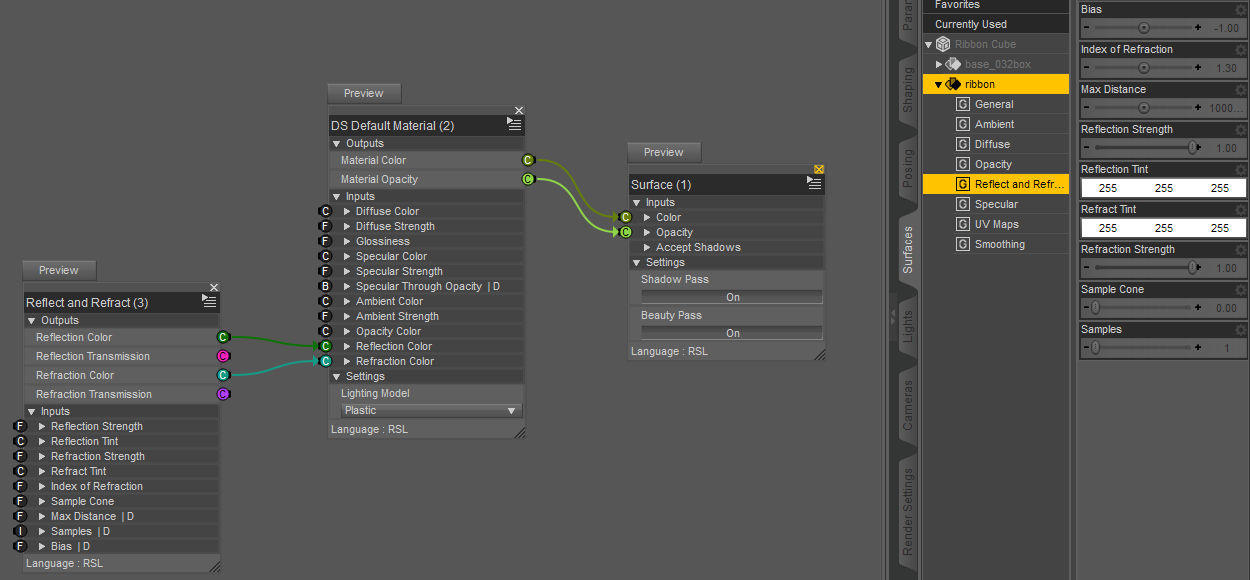The height and width of the screenshot is (580, 1250).
Task: Expand the Surface Accept Shadows input
Action: [647, 248]
